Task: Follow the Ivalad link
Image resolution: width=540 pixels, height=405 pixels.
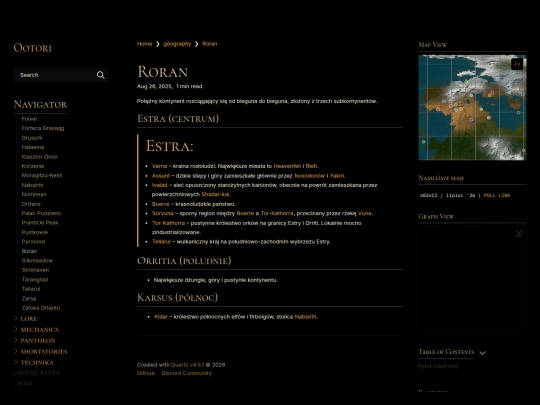Action: [159, 185]
